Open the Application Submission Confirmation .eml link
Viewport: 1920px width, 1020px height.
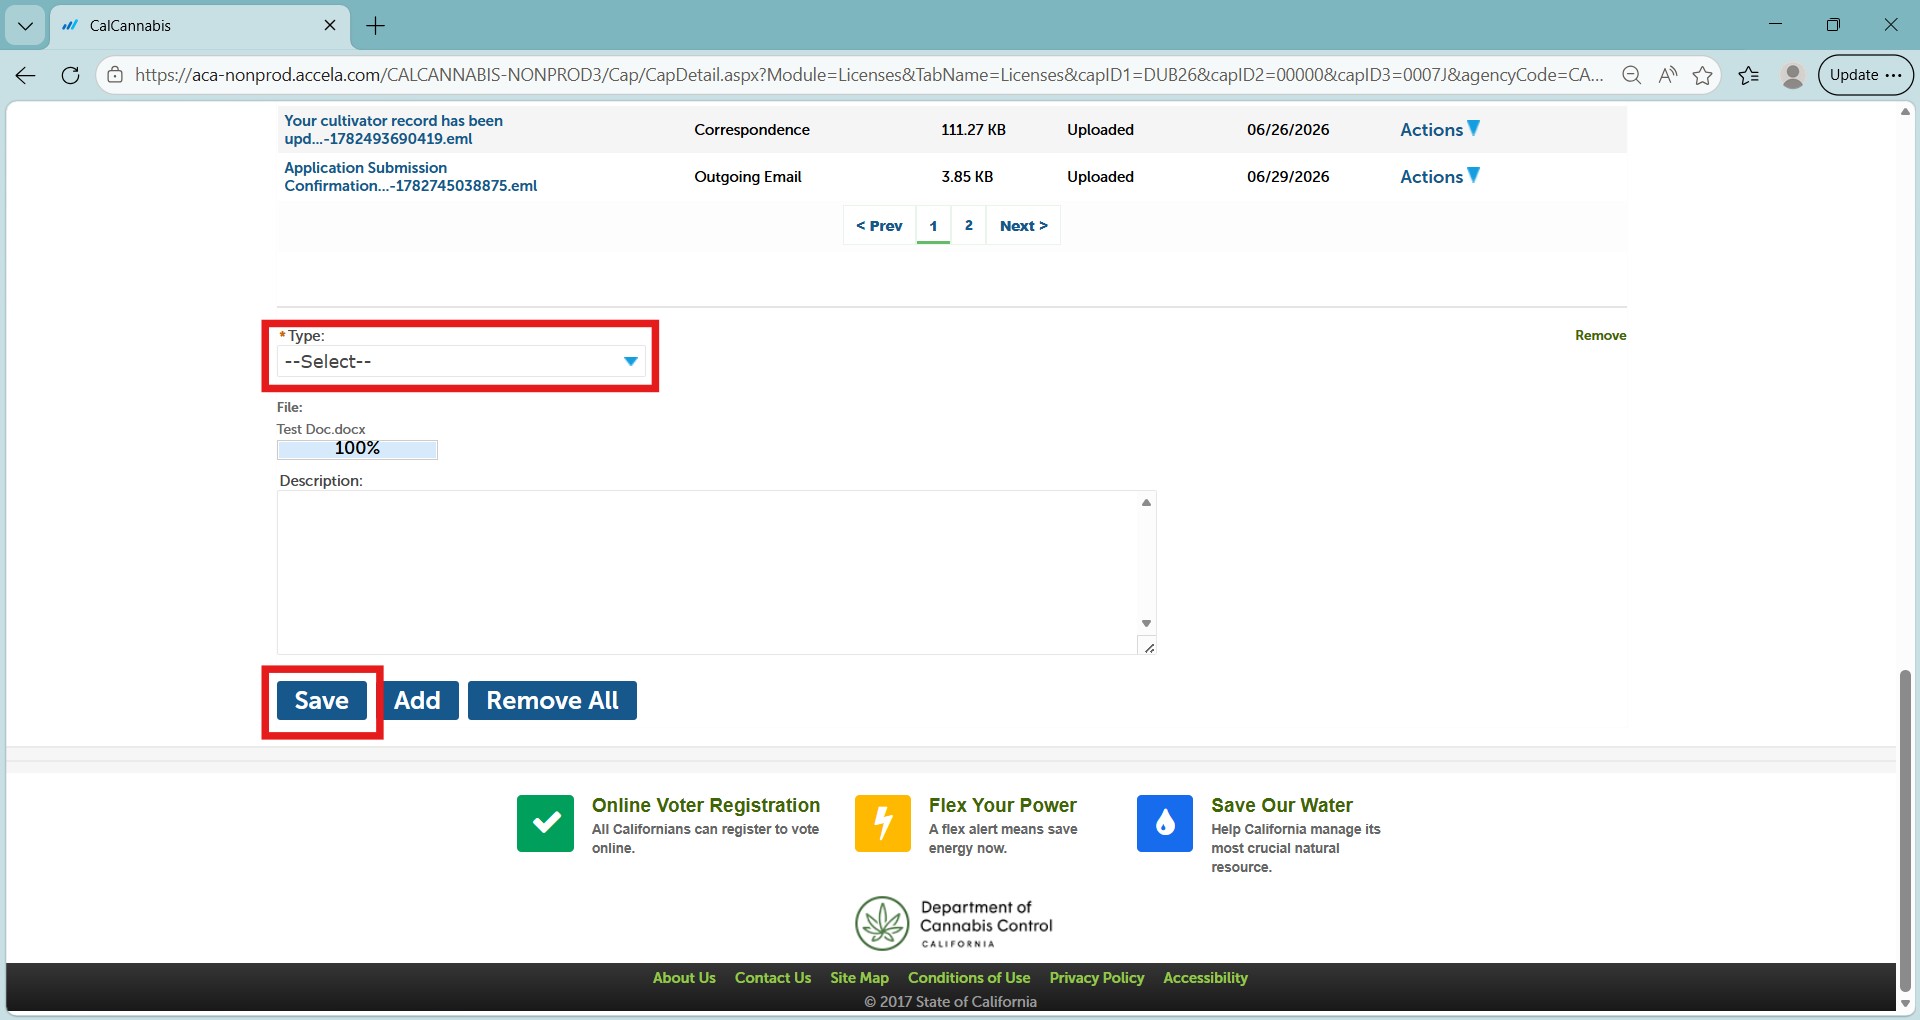pyautogui.click(x=410, y=176)
